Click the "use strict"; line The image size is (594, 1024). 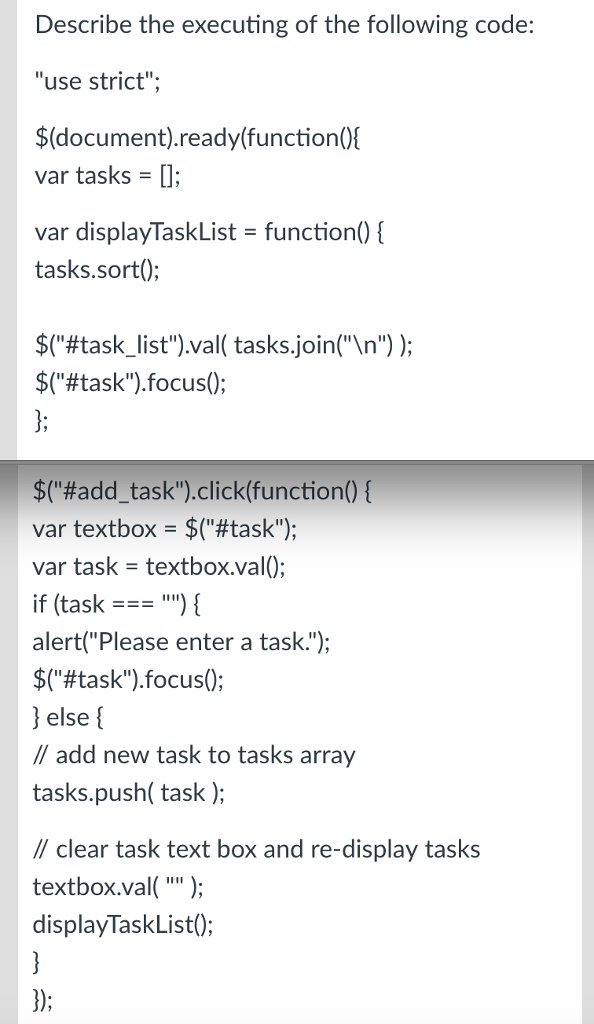[x=97, y=82]
